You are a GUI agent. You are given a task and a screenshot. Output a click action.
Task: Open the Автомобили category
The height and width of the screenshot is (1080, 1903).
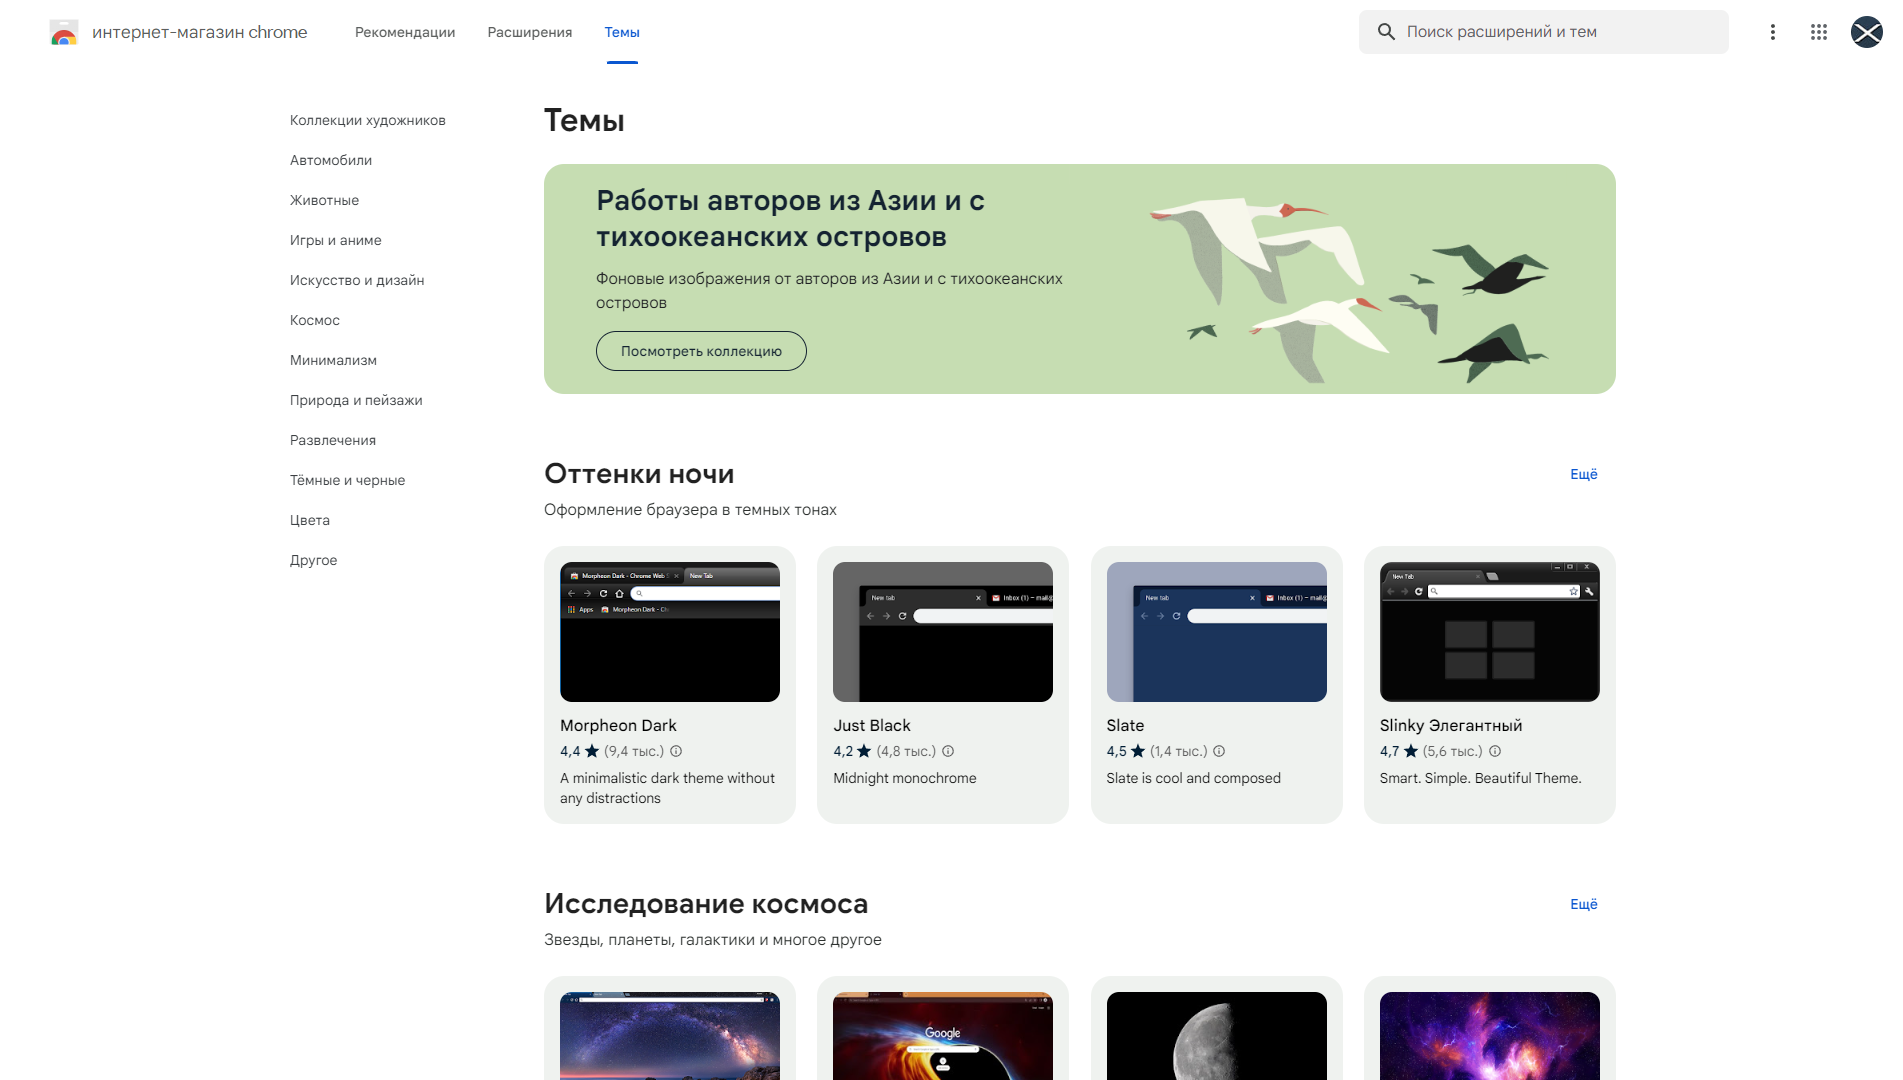331,160
